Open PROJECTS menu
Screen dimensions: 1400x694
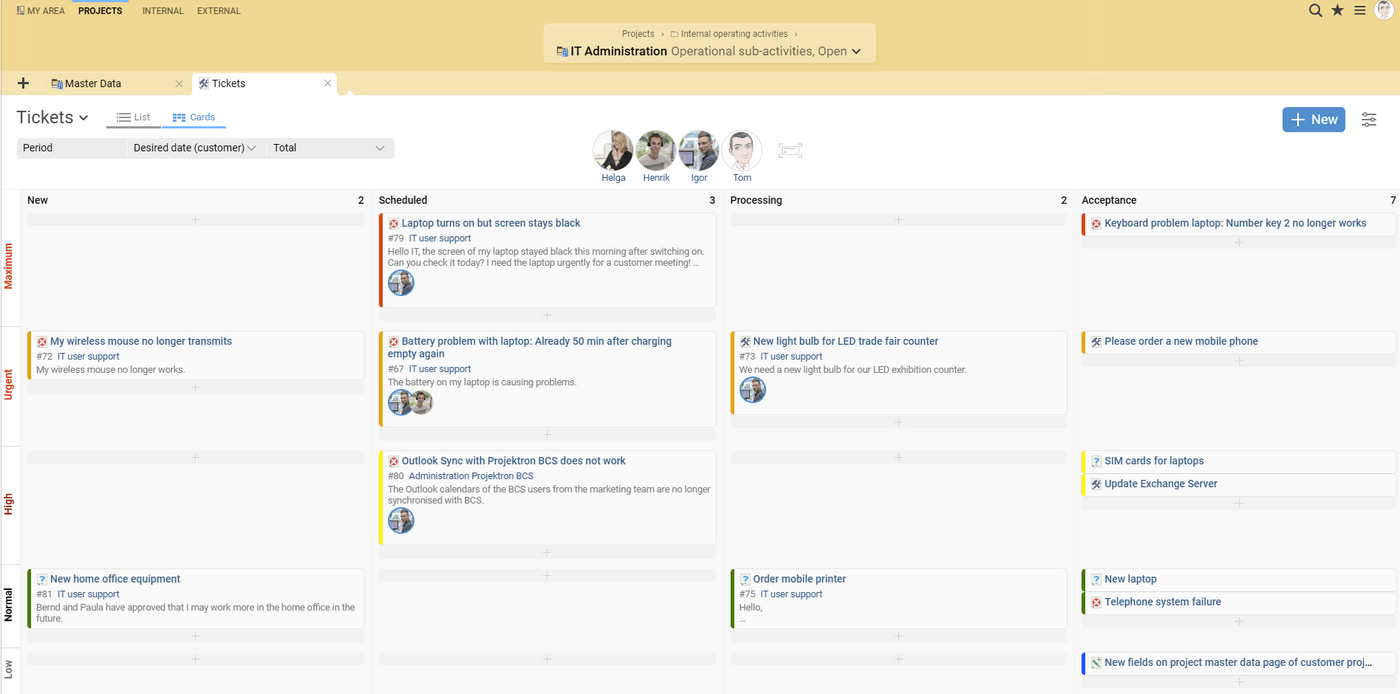100,11
